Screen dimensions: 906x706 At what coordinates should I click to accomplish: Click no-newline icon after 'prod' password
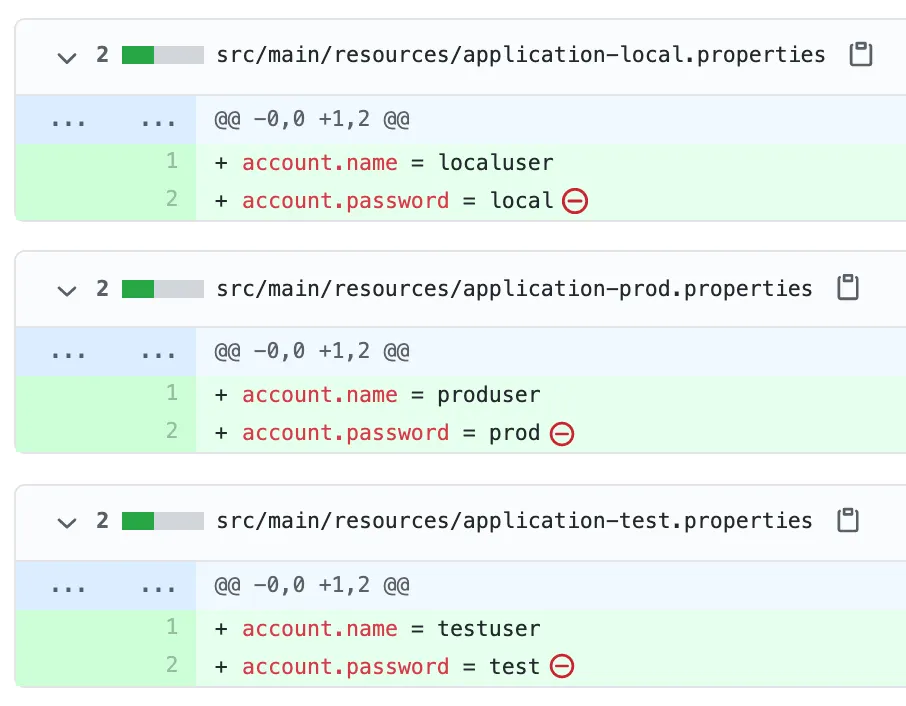[x=562, y=434]
